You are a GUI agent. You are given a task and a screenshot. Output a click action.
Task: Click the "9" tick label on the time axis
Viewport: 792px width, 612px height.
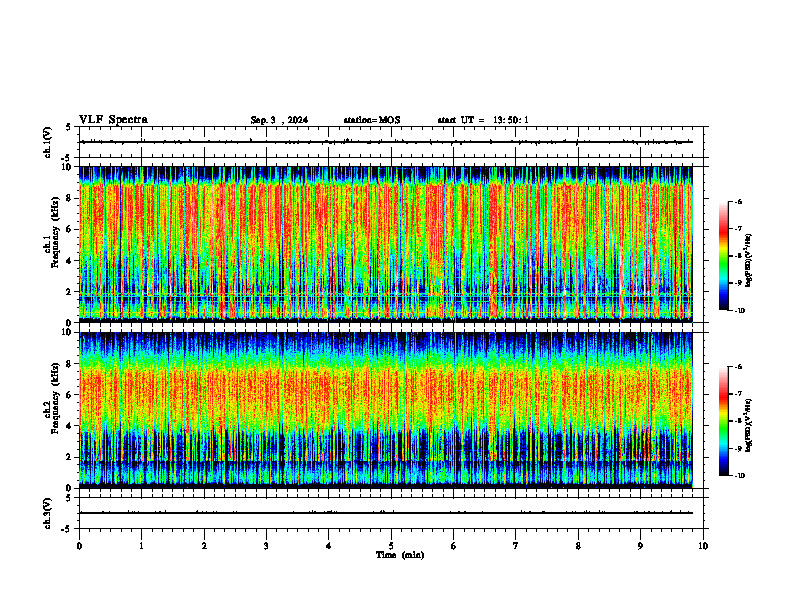tap(640, 546)
